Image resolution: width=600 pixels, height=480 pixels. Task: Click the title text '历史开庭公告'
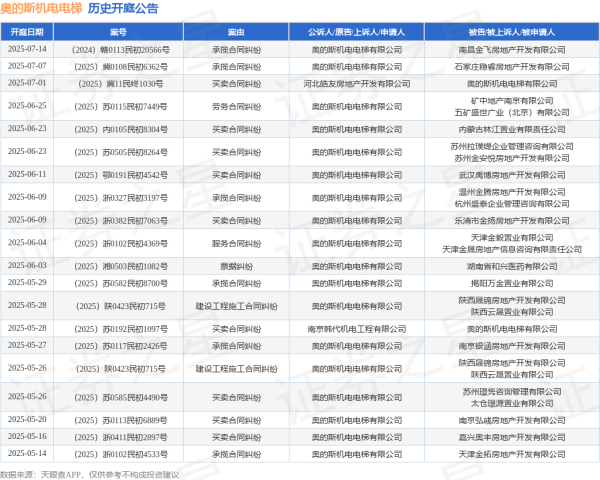click(x=123, y=8)
